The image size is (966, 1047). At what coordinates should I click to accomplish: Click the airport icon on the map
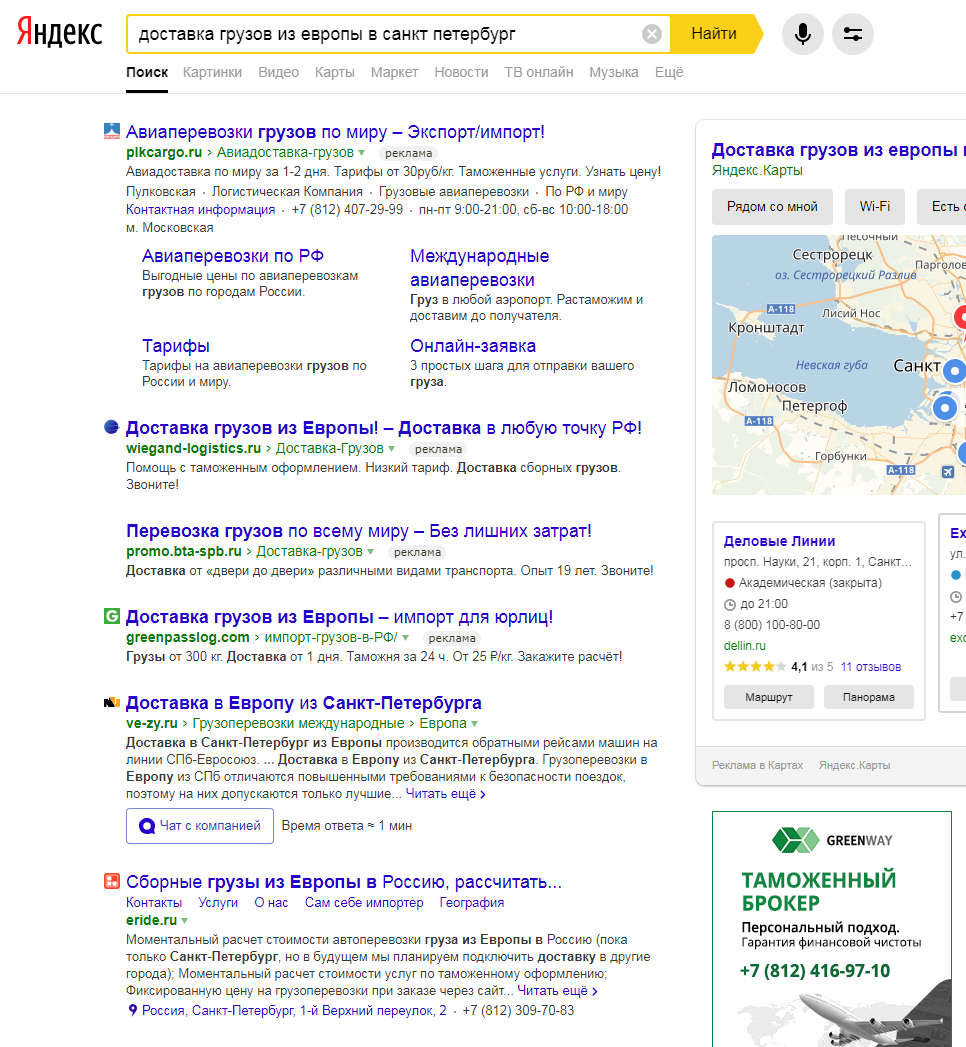(x=948, y=472)
